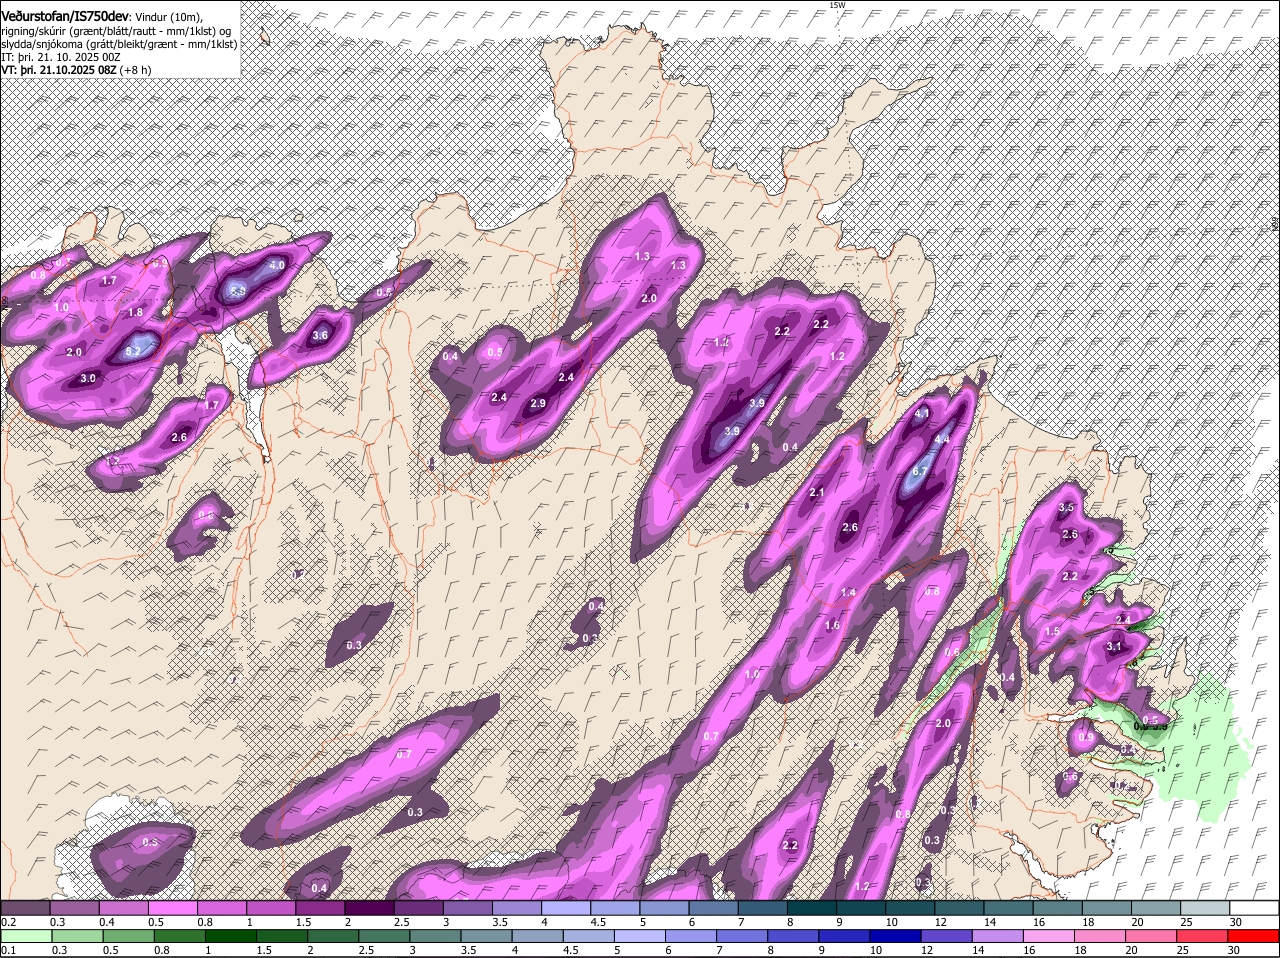Screen dimensions: 1280x958
Task: Click the 0.1 label under the lower legend
Action: click(8, 950)
